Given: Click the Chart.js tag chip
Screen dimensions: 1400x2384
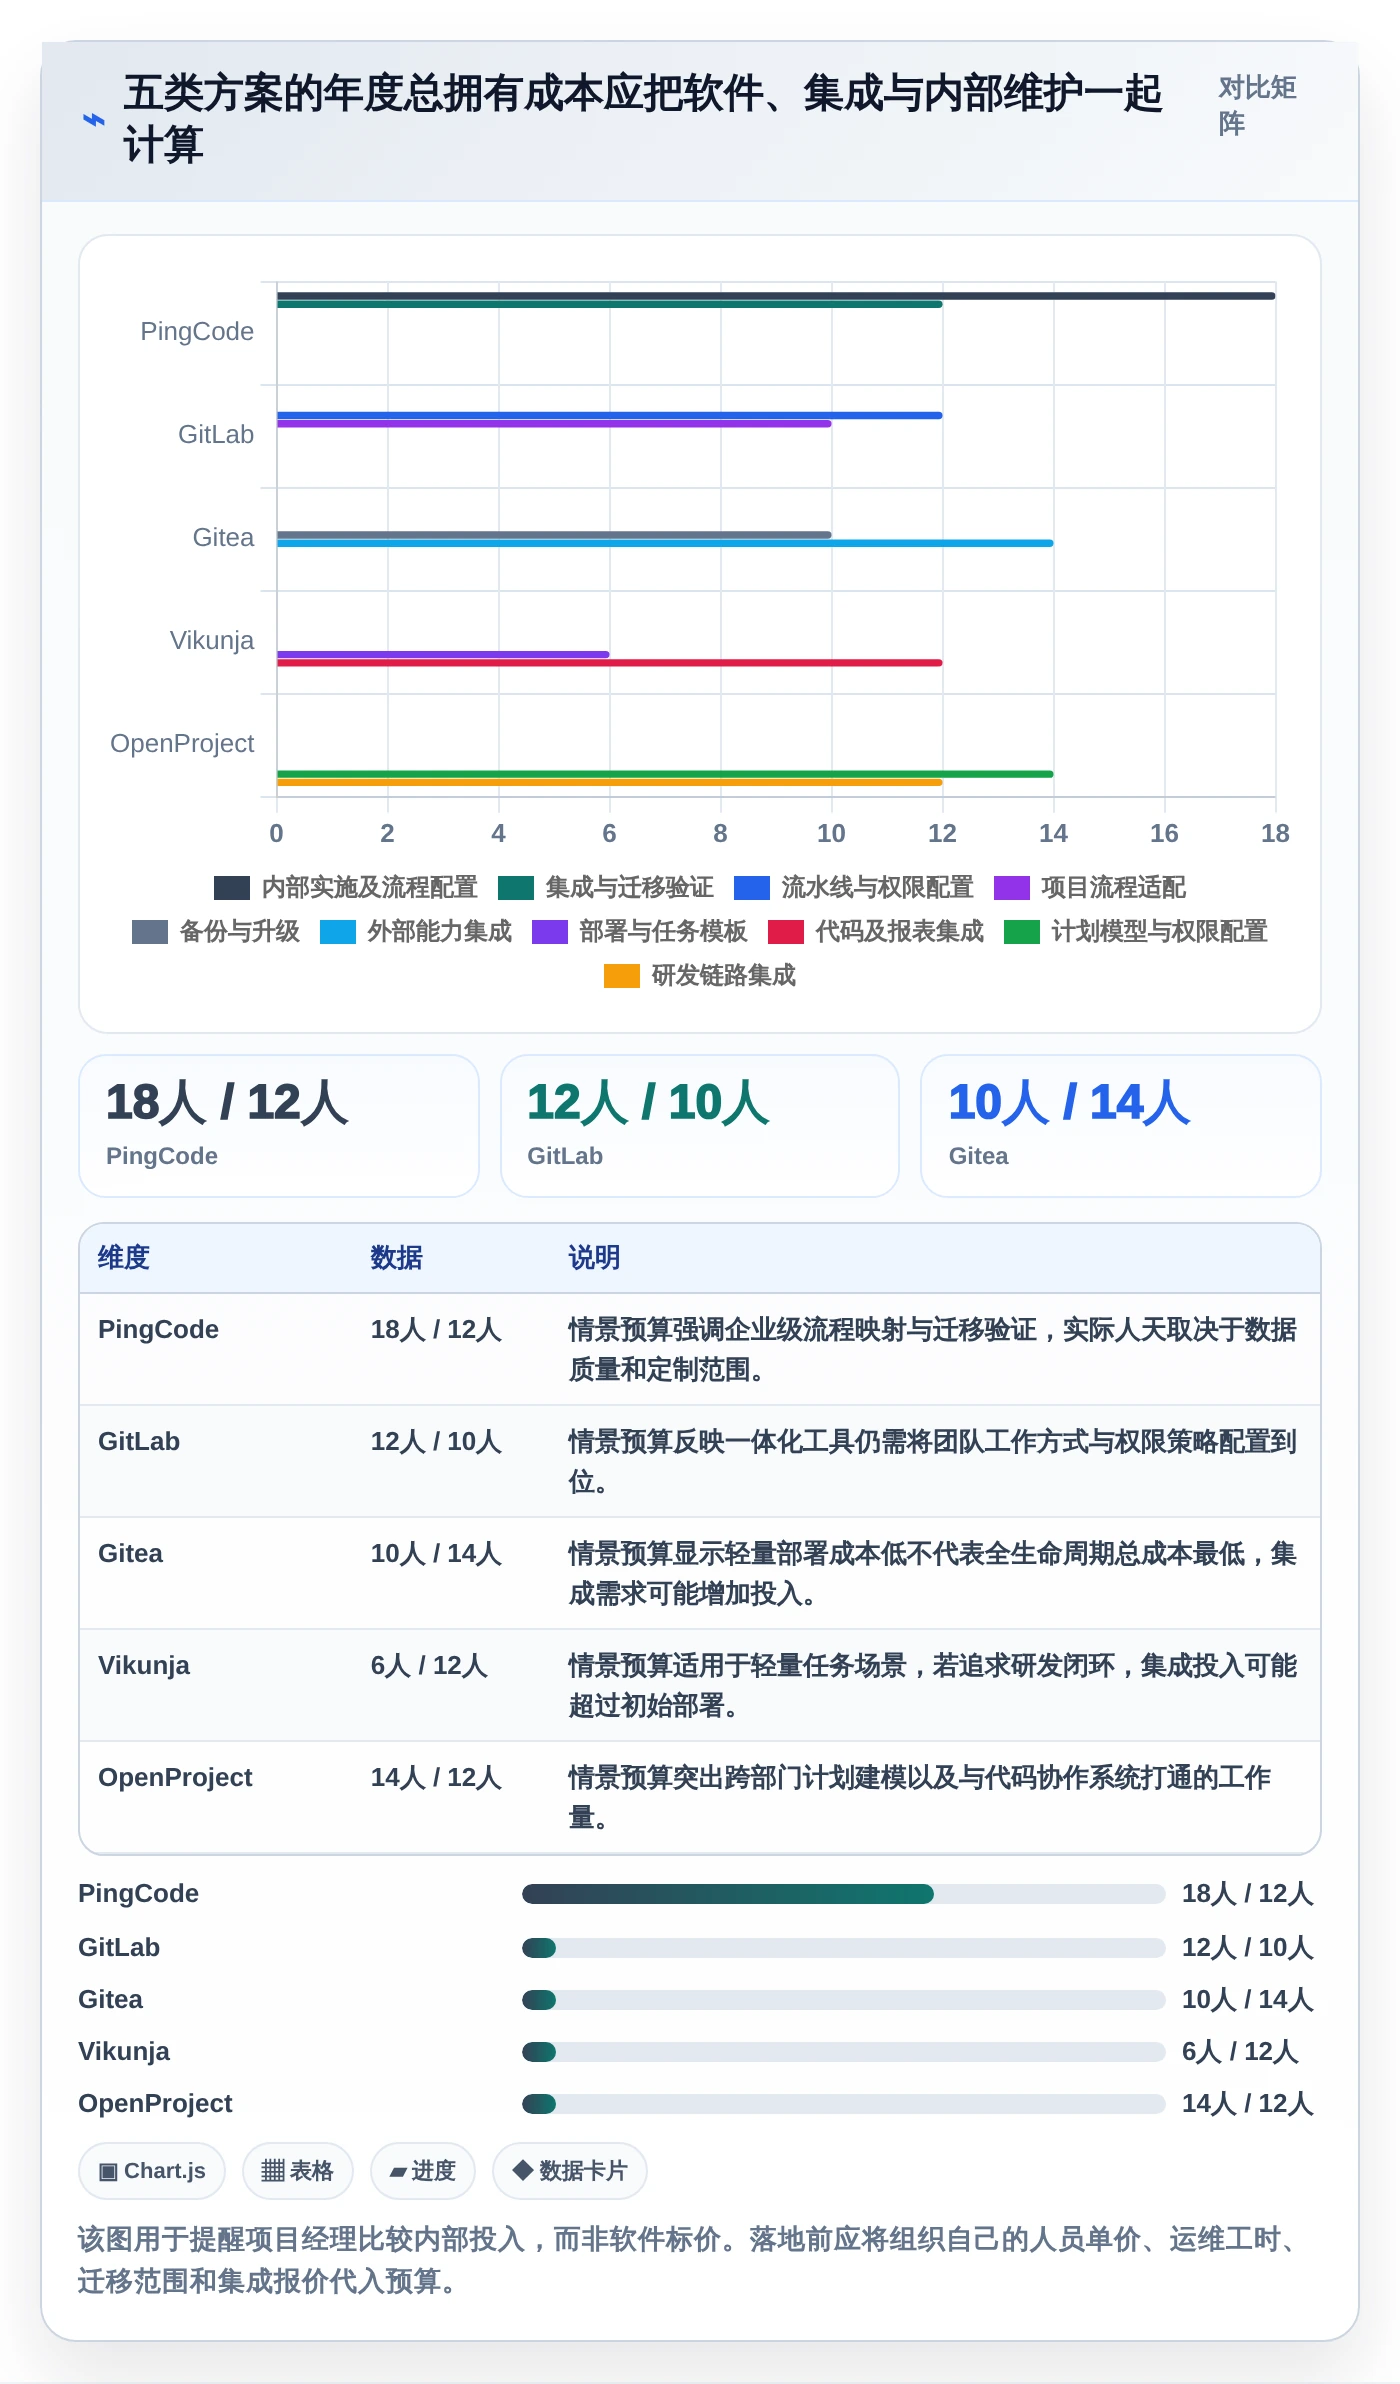Looking at the screenshot, I should 152,2171.
